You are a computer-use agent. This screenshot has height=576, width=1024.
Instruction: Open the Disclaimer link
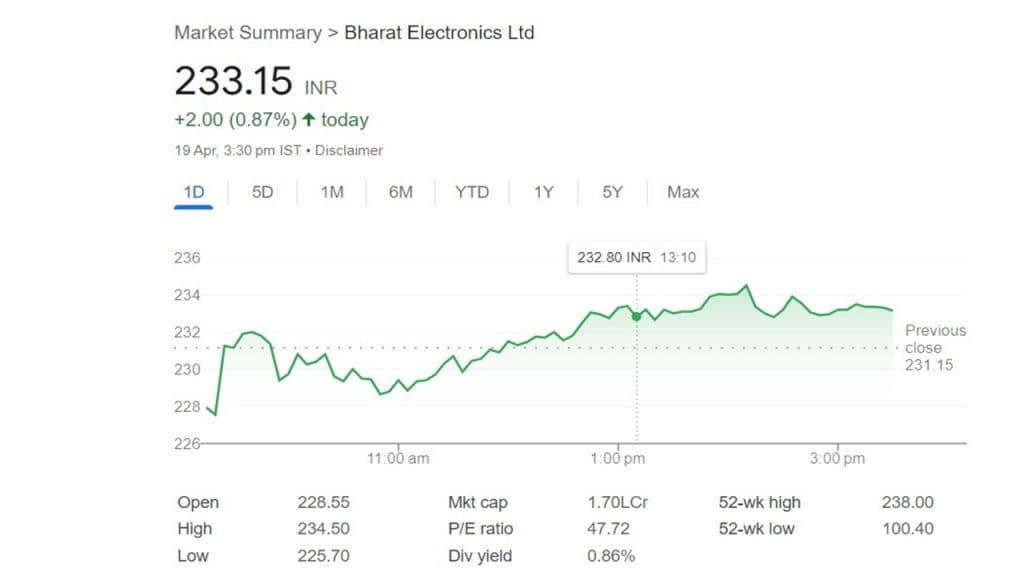point(350,150)
